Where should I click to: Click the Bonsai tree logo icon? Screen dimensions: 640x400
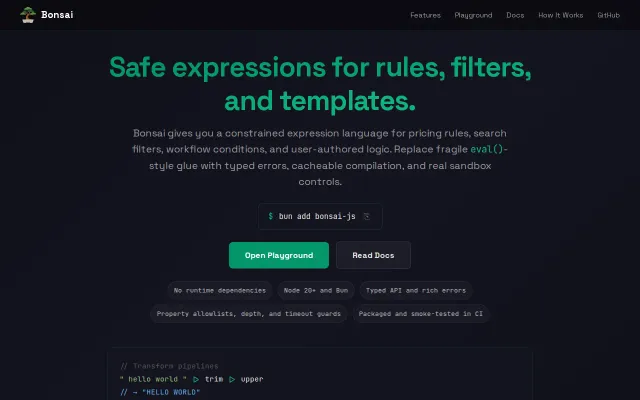(x=28, y=15)
